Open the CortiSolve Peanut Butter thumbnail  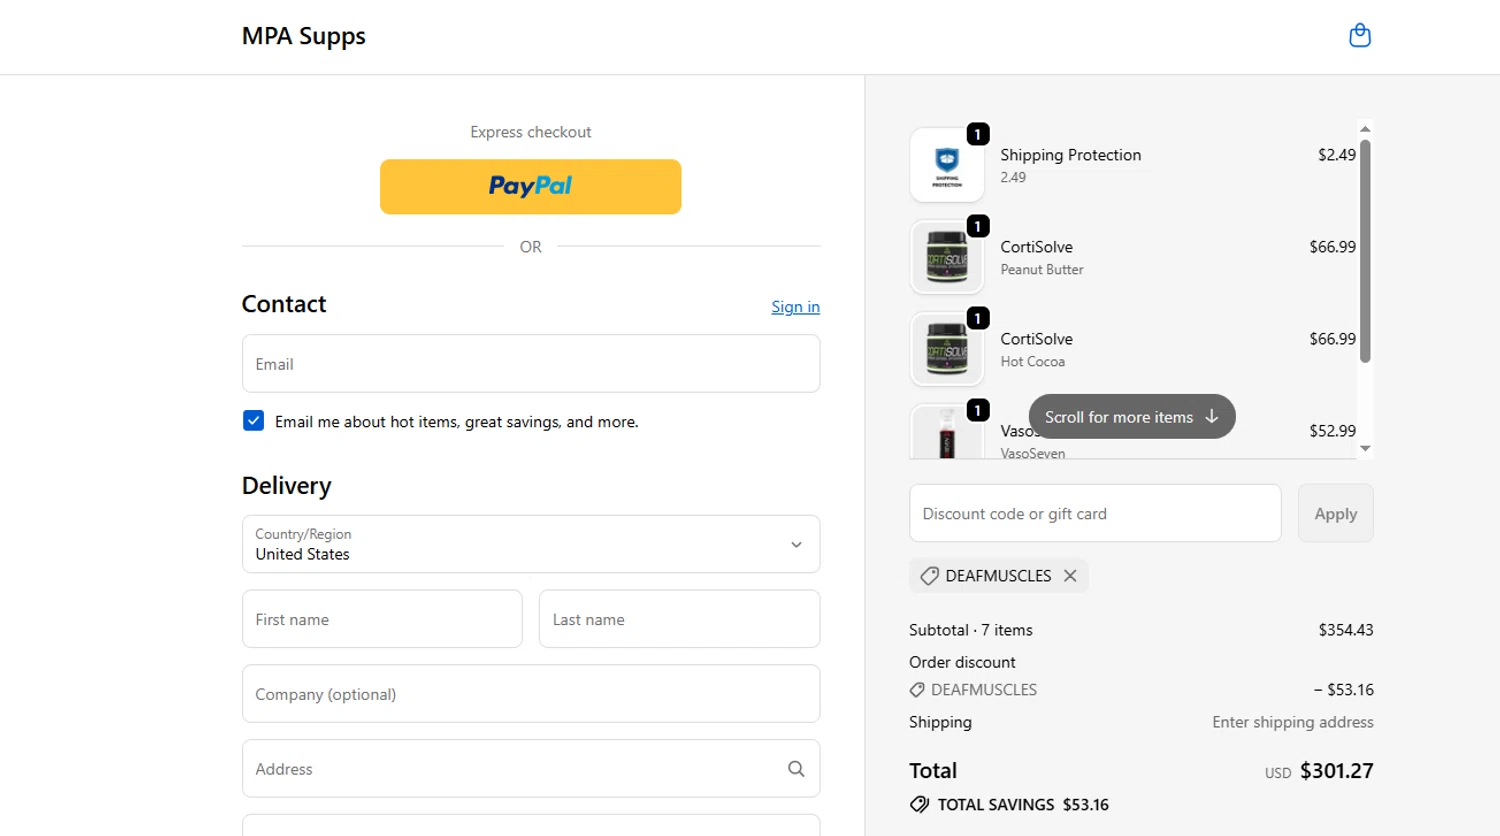[947, 257]
